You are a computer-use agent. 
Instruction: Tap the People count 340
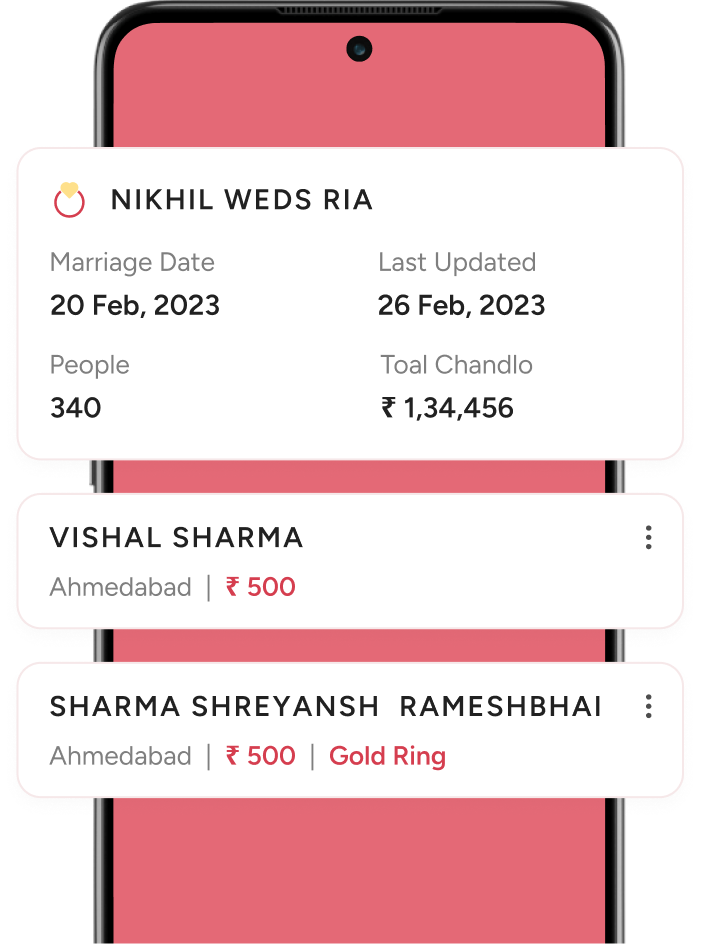coord(76,408)
